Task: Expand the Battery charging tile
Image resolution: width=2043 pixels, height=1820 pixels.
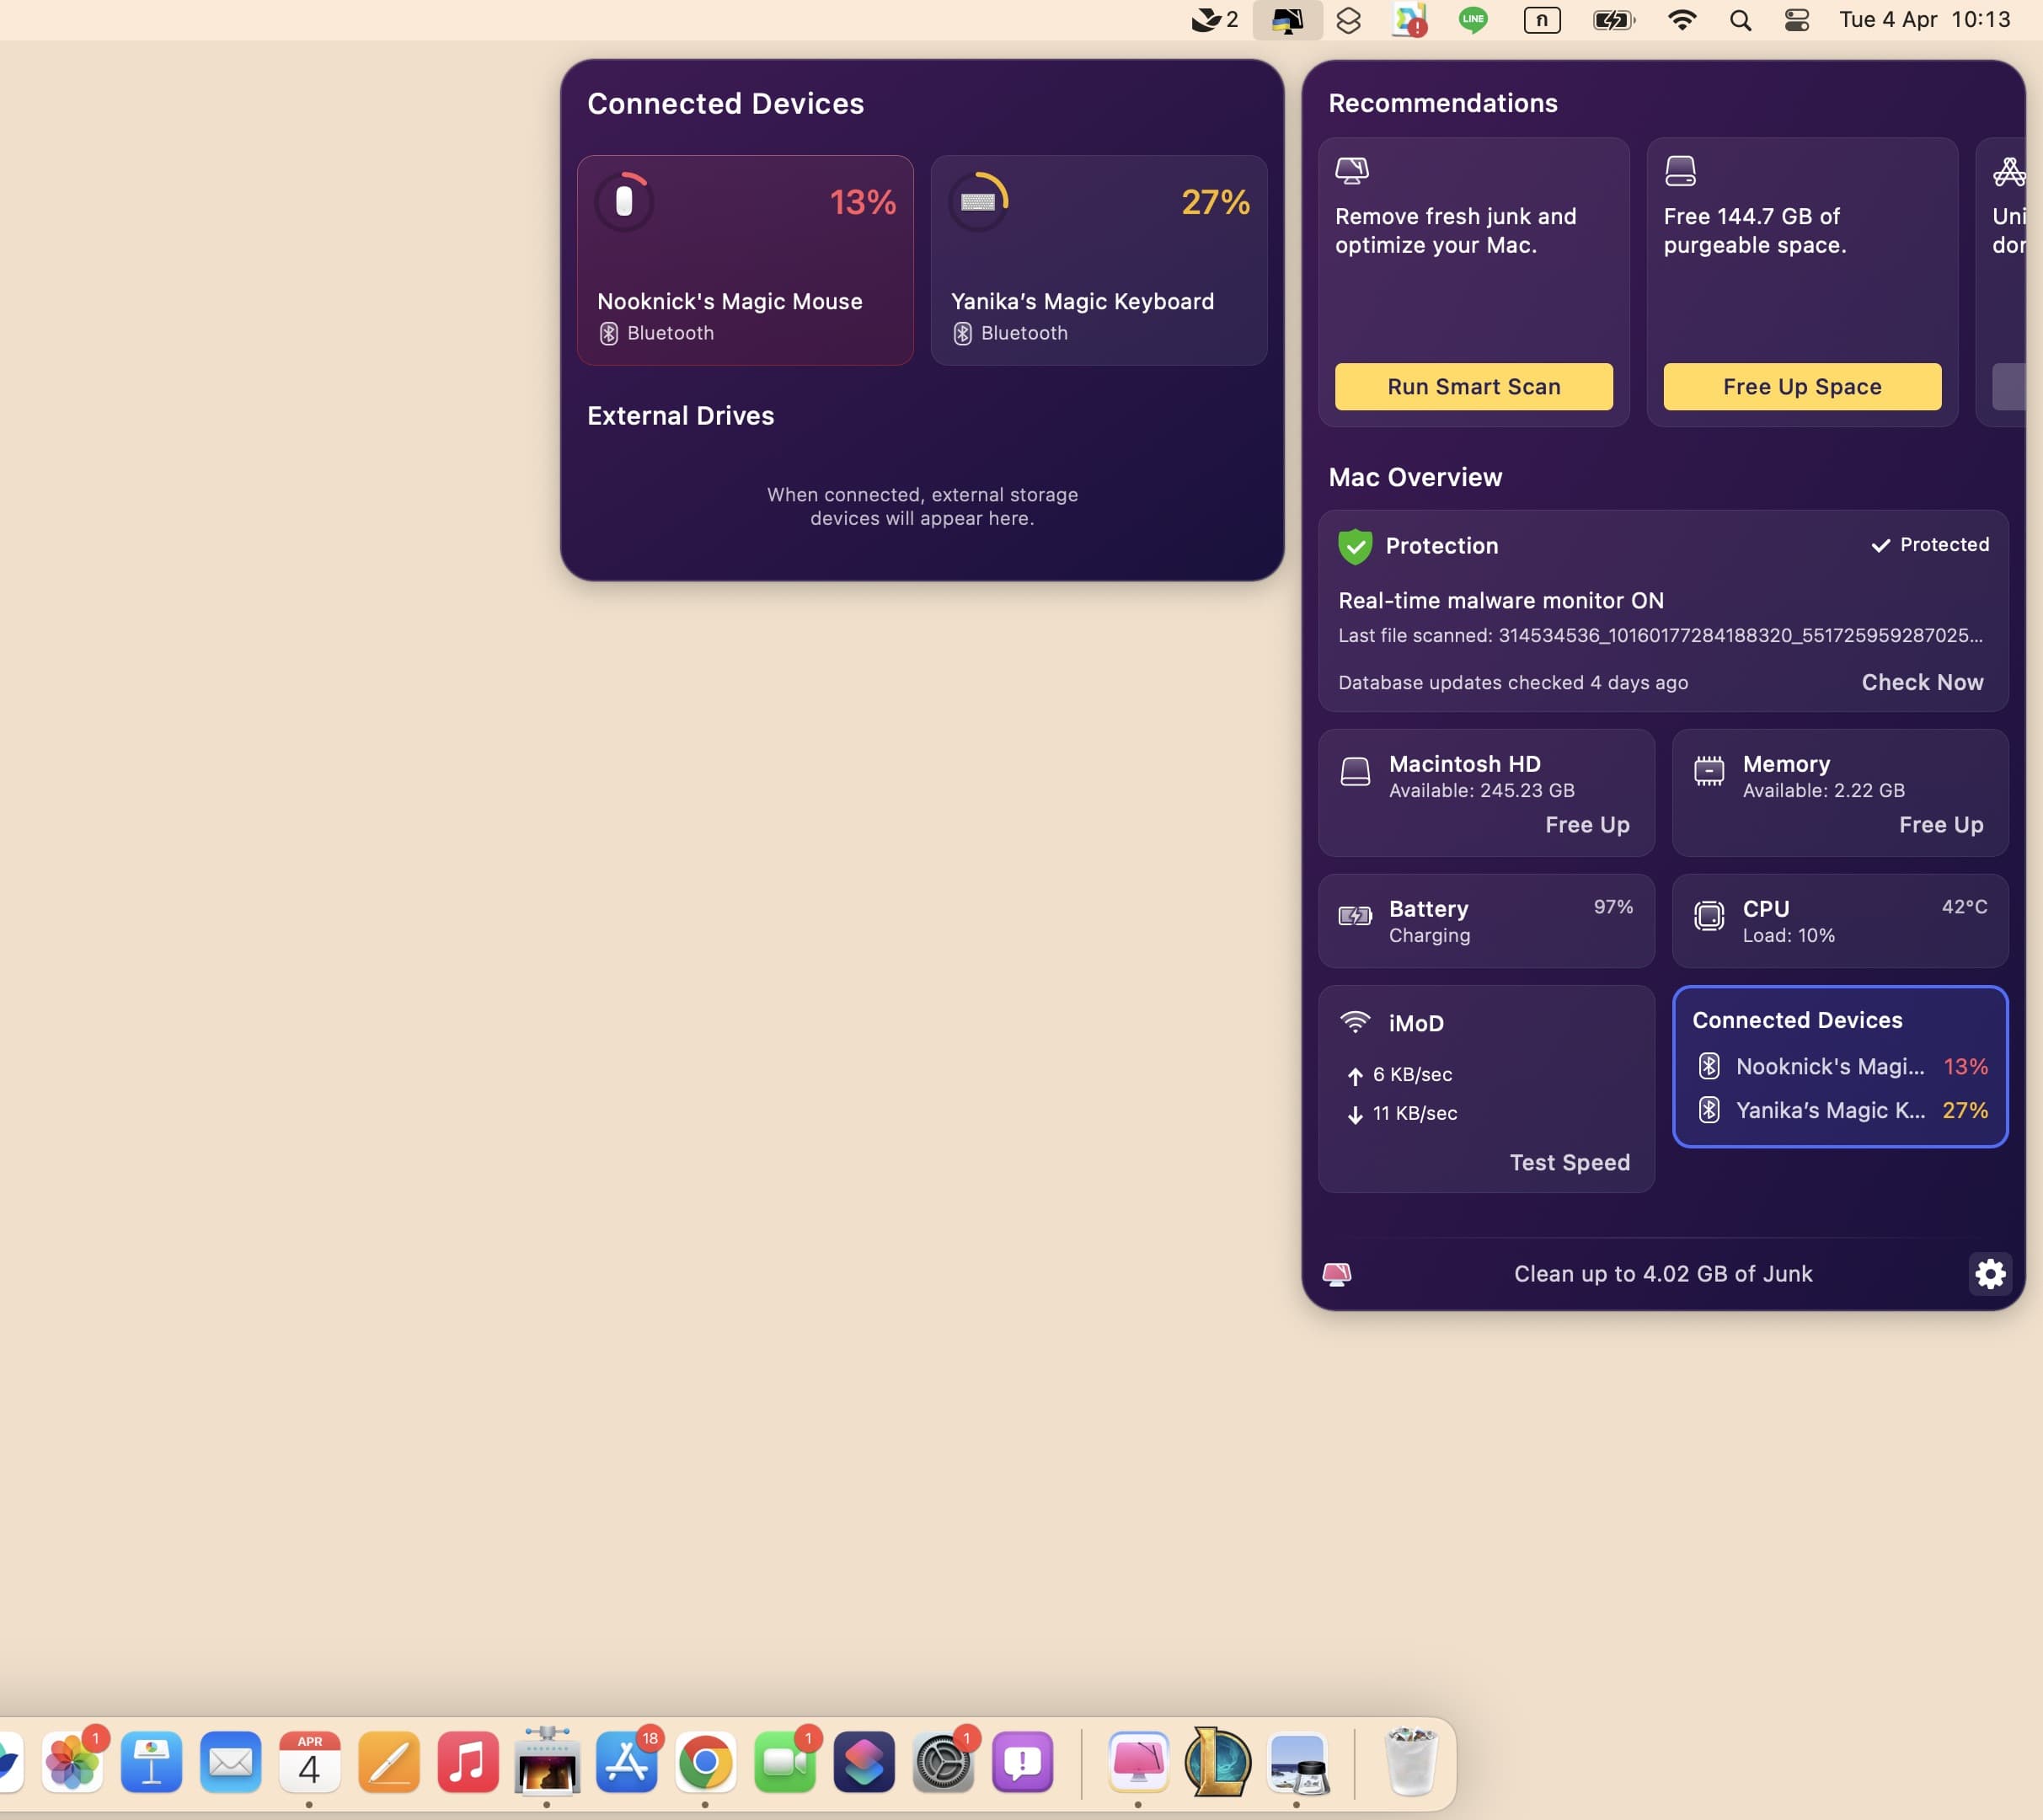Action: click(1485, 921)
